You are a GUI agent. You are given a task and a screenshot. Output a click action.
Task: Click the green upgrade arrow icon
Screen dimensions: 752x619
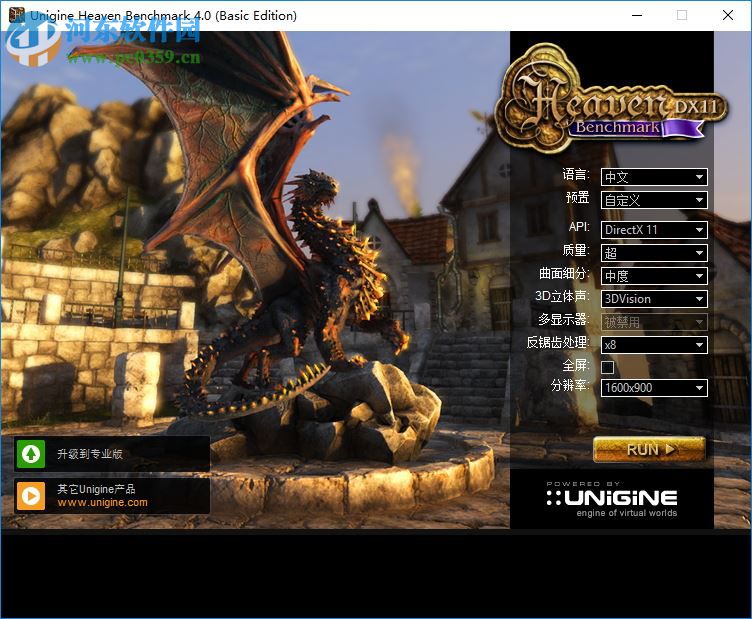[31, 454]
